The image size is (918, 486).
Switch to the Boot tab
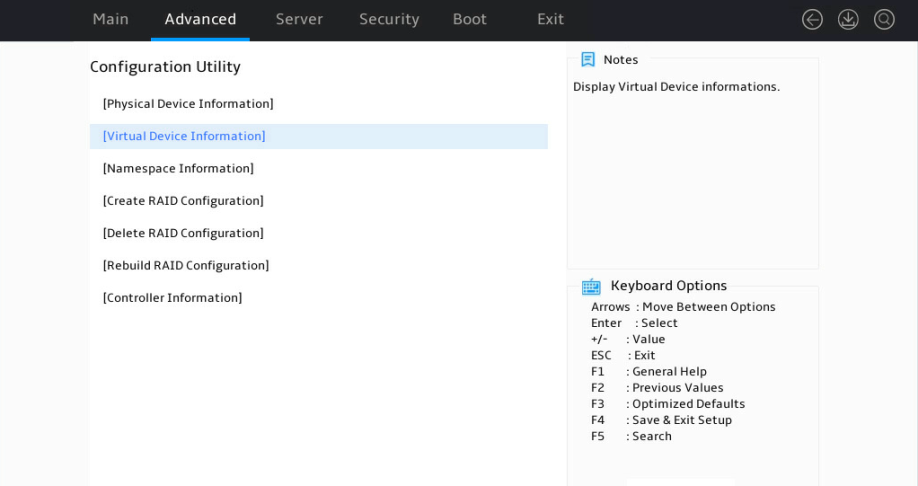(470, 19)
